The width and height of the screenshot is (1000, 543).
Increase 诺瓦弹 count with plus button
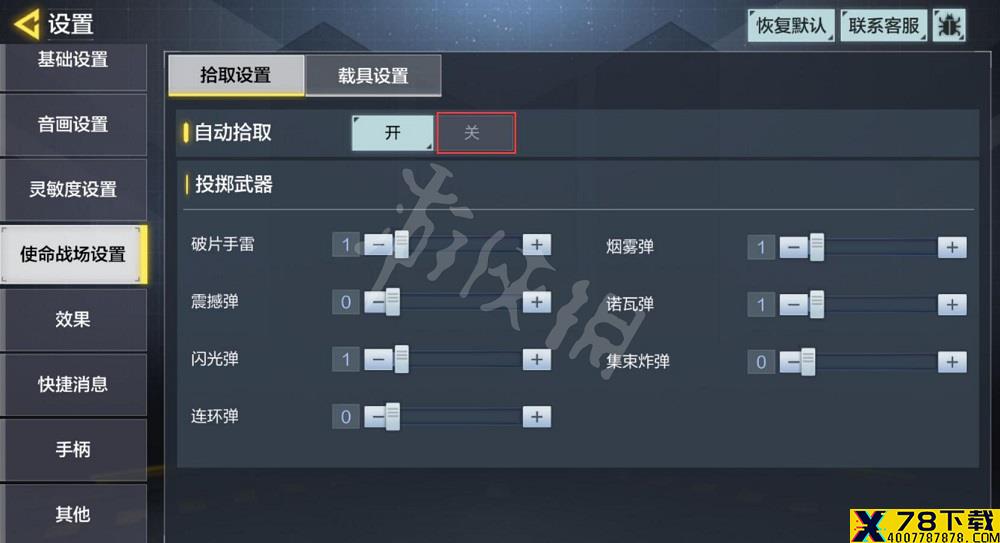point(952,305)
